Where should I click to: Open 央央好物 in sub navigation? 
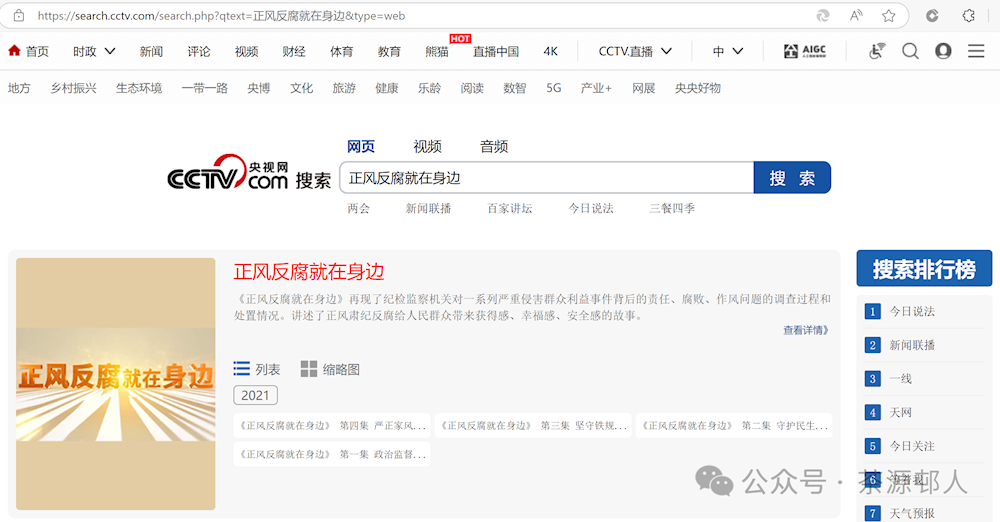tap(698, 88)
